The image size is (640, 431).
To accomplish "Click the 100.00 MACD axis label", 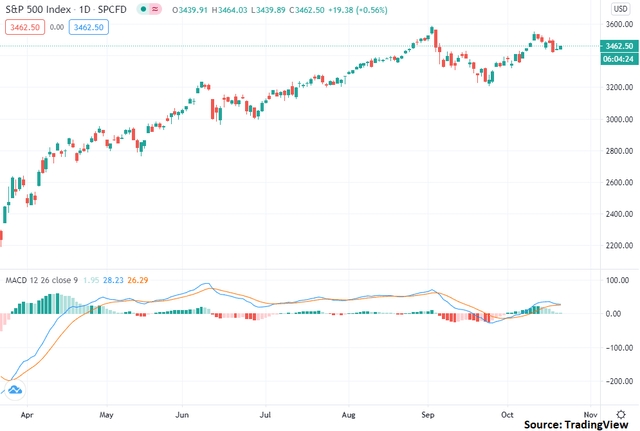I will coord(618,280).
